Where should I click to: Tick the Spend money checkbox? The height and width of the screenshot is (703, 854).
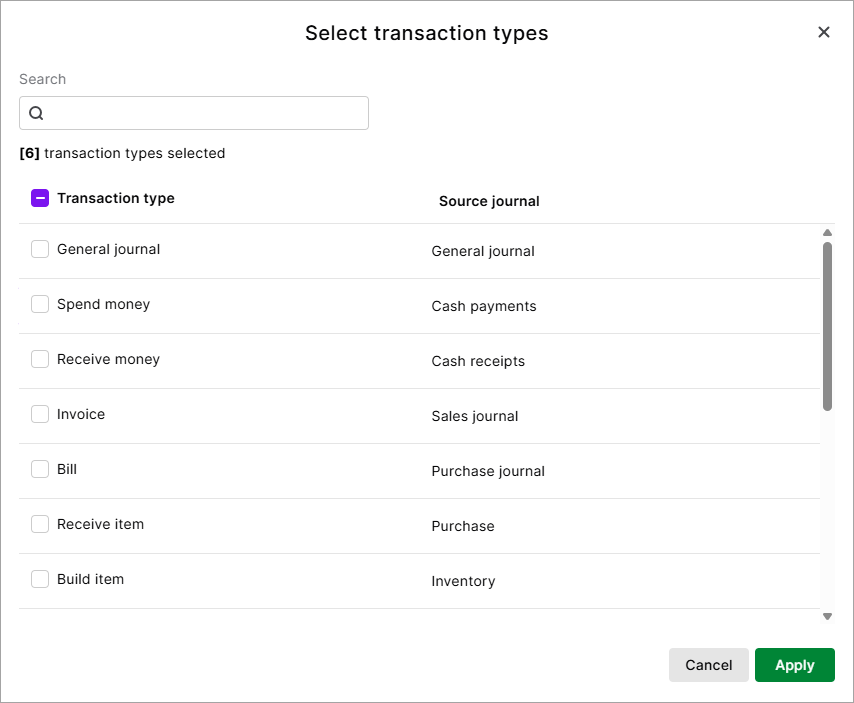(40, 304)
